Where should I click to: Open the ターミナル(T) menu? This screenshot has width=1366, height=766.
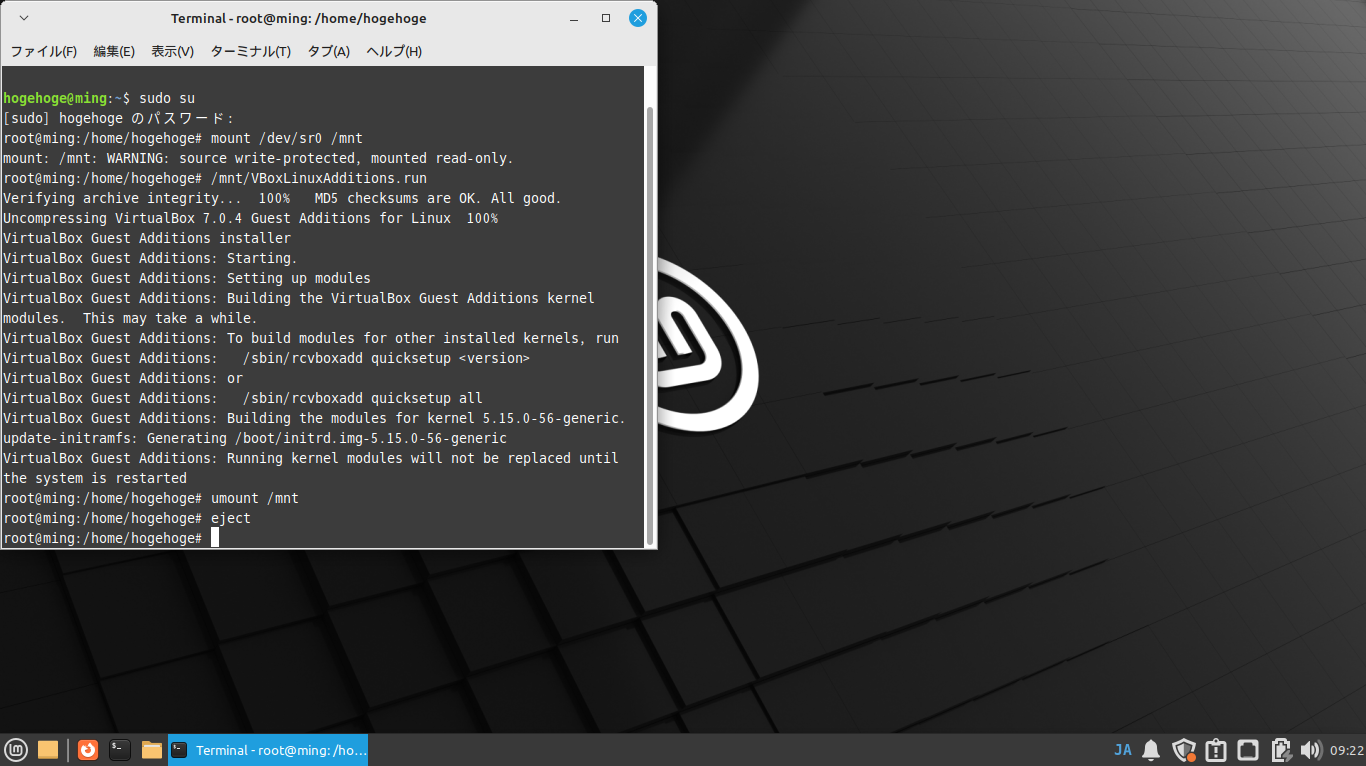tap(250, 51)
